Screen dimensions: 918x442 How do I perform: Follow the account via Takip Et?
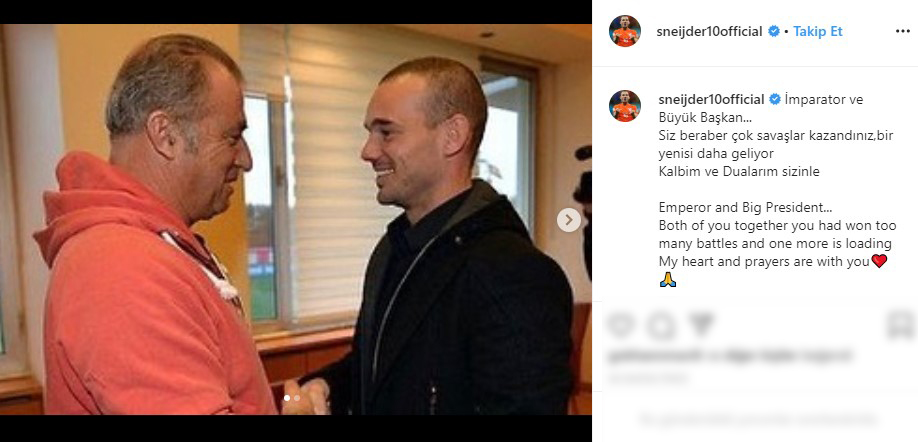click(x=817, y=32)
